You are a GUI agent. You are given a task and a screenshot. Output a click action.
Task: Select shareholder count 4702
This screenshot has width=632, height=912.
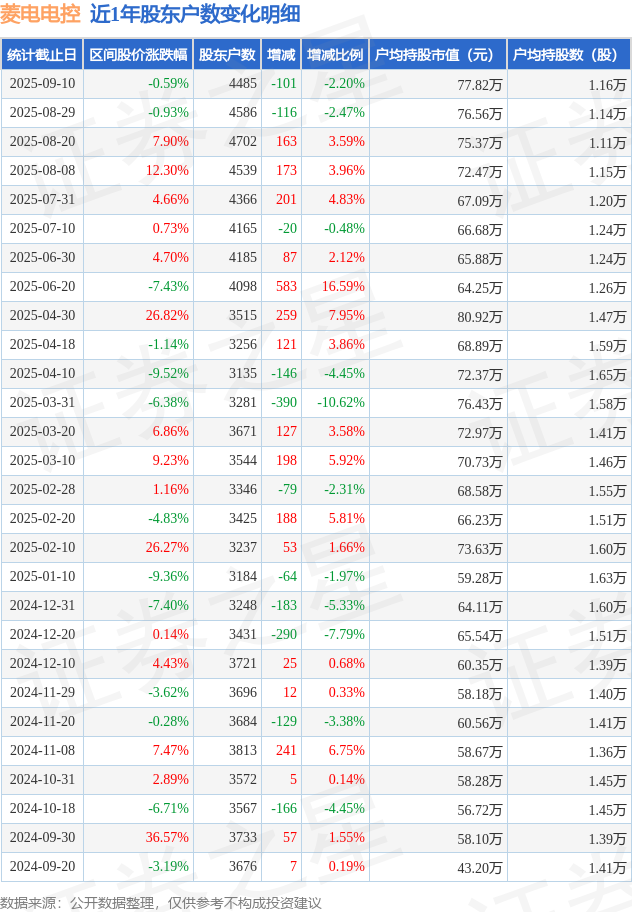point(242,142)
